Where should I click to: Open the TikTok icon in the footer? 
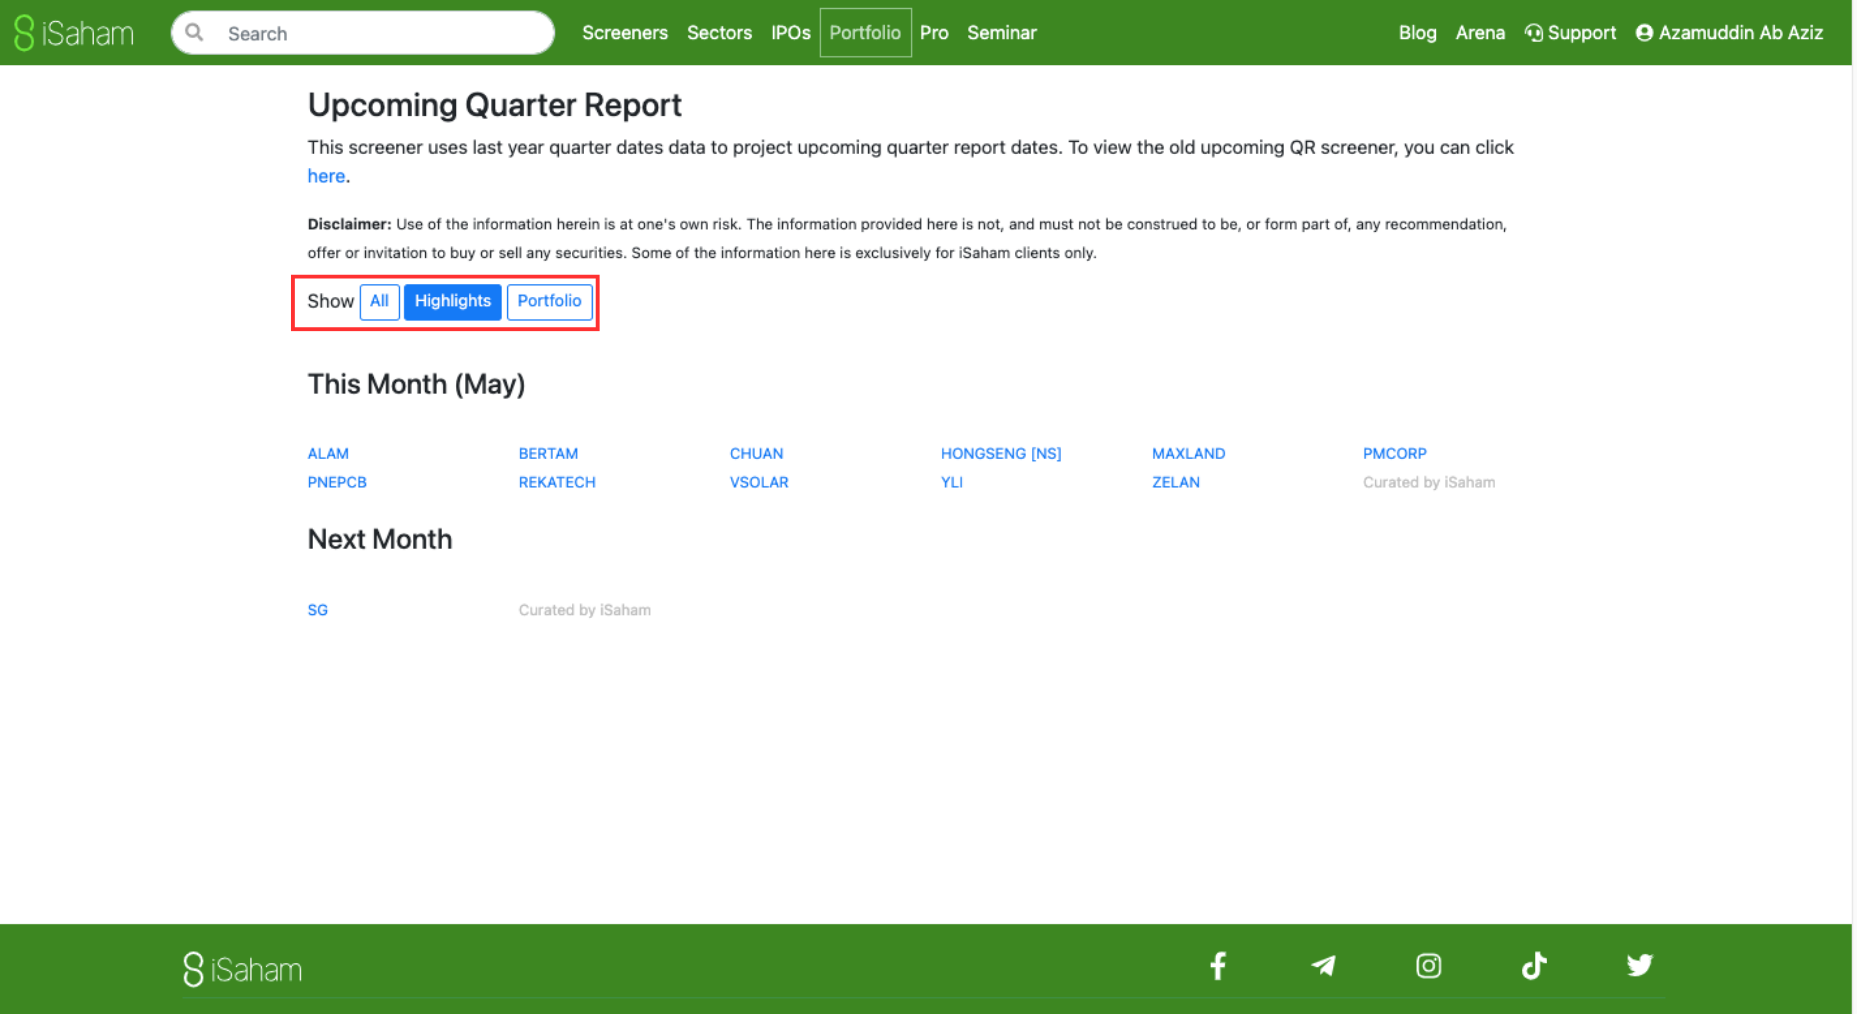click(x=1534, y=965)
